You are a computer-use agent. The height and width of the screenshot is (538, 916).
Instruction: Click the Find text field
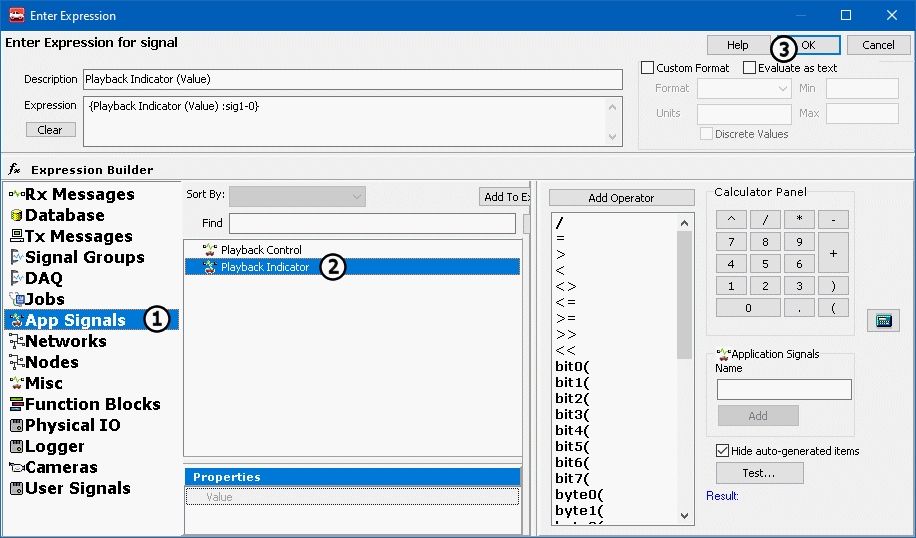click(x=372, y=223)
